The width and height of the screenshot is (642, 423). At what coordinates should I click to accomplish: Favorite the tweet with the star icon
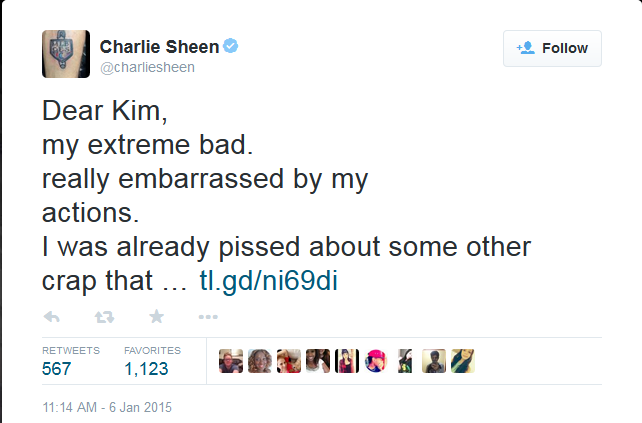tap(156, 317)
